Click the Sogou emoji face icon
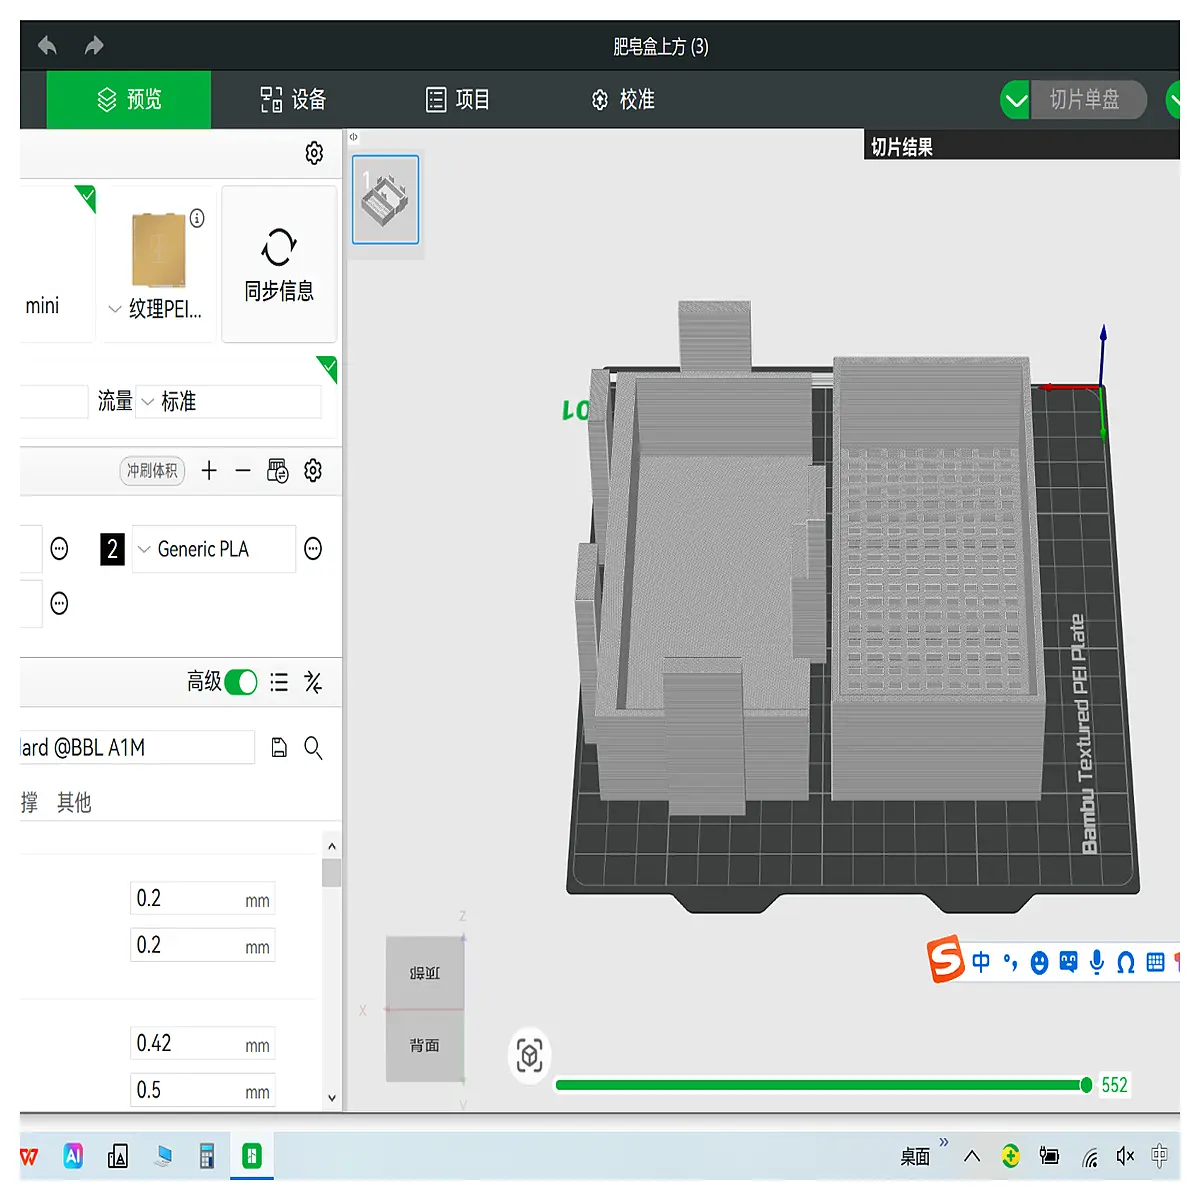Viewport: 1200px width, 1200px height. pos(1040,963)
